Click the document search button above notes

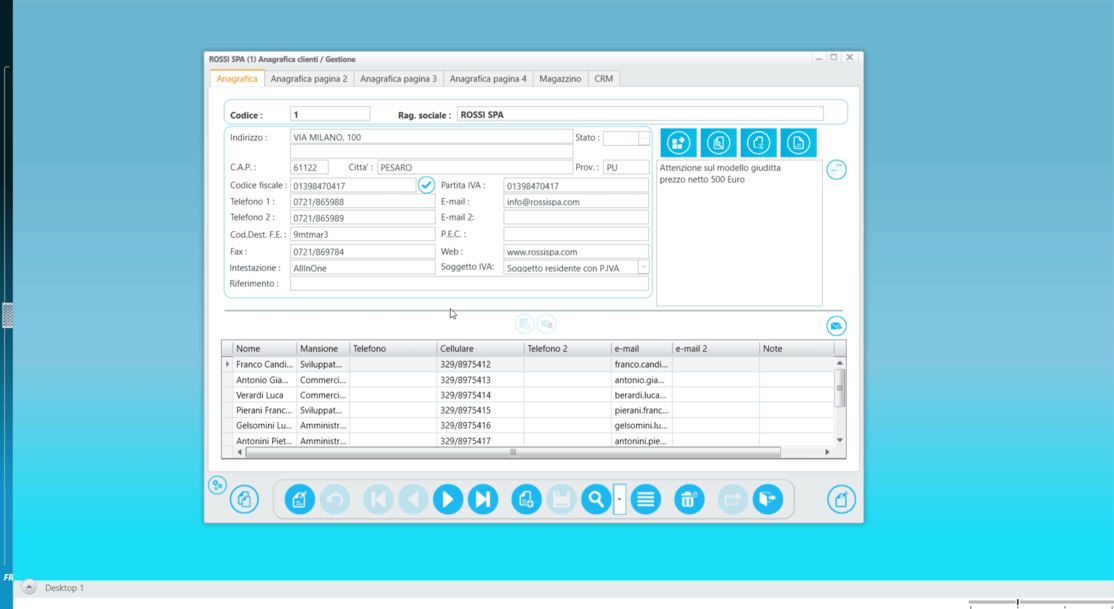click(x=718, y=143)
